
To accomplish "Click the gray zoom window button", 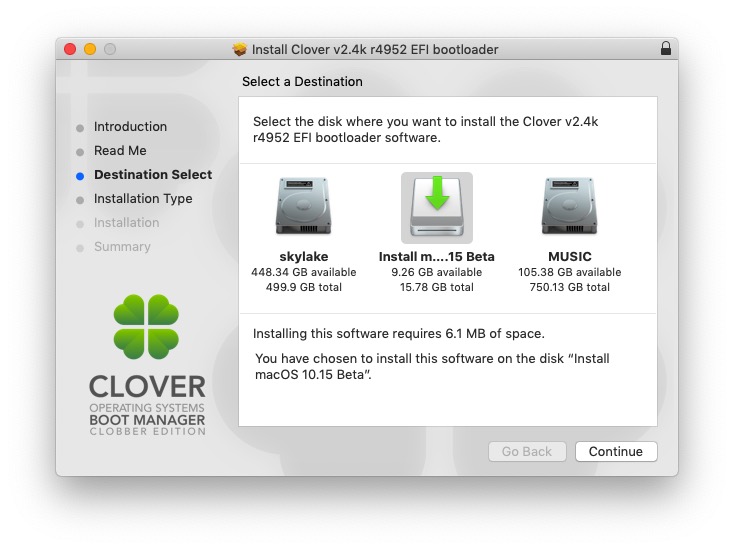I will point(110,49).
